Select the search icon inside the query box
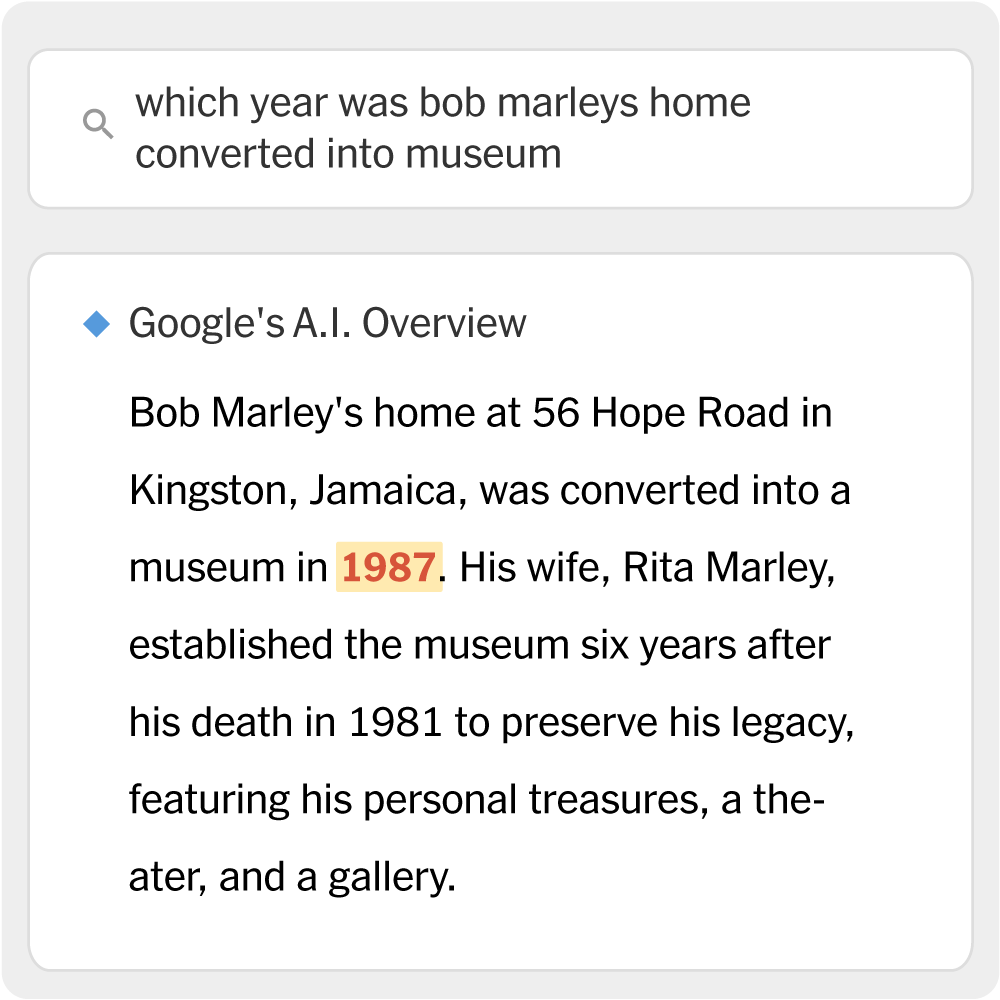 tap(97, 122)
